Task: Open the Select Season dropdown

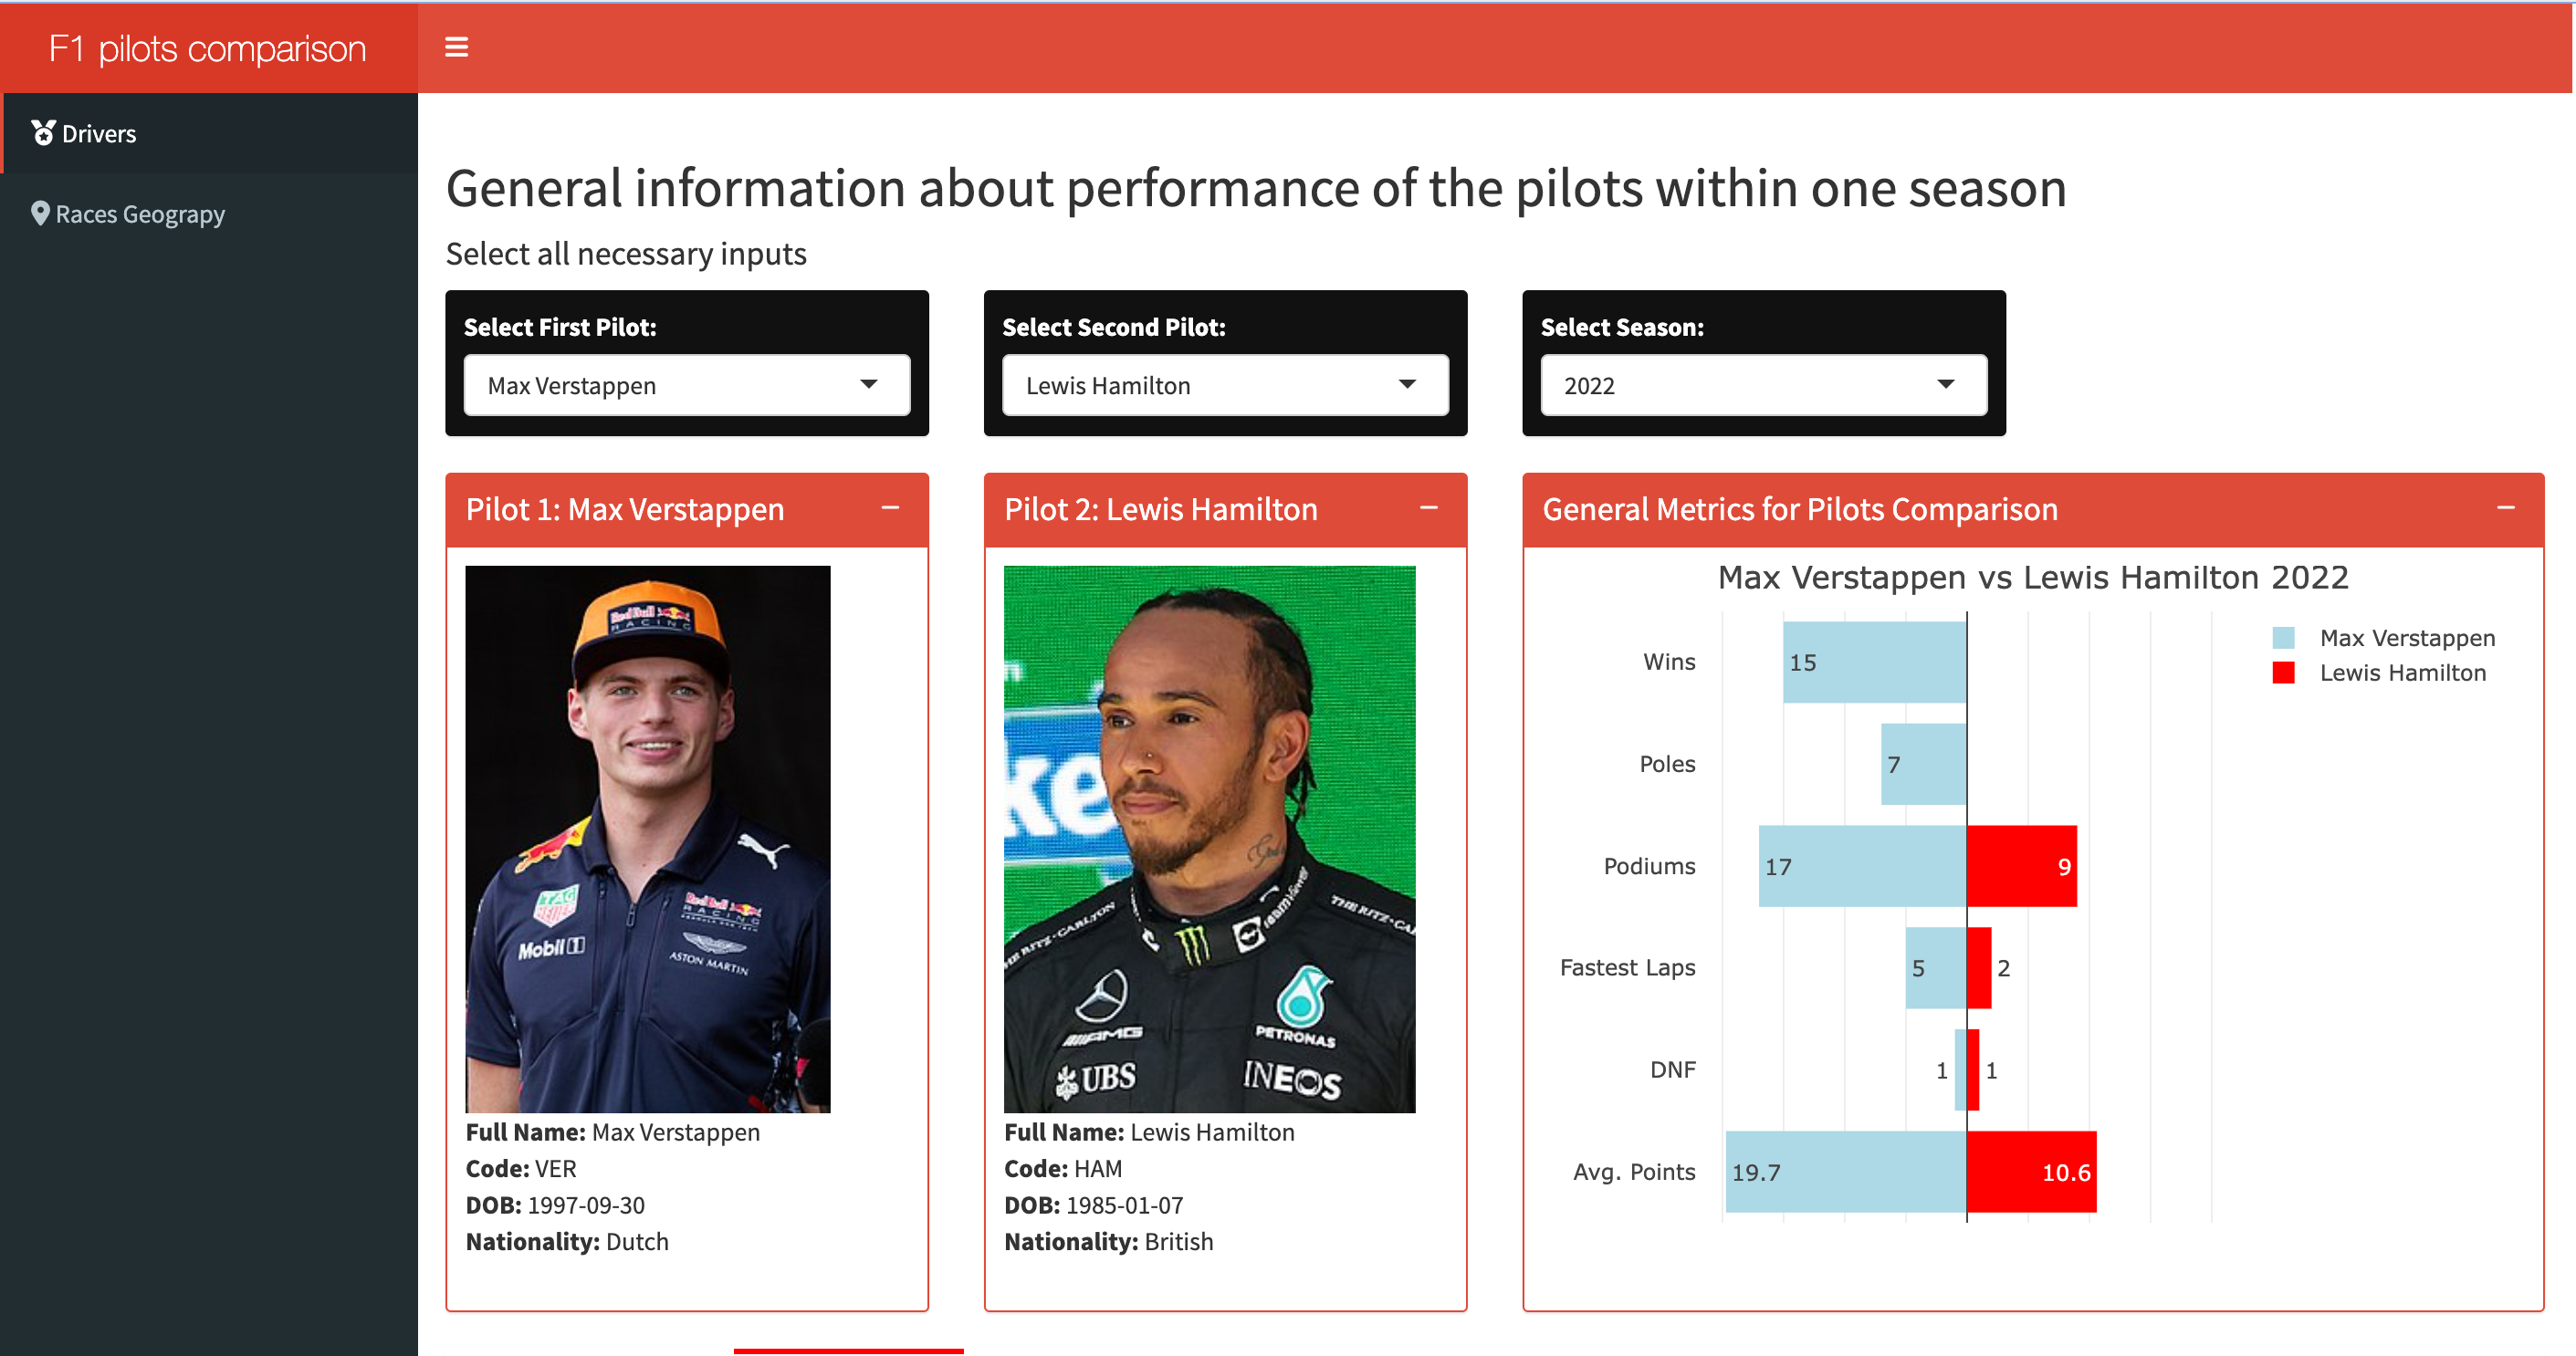Action: pyautogui.click(x=1763, y=385)
